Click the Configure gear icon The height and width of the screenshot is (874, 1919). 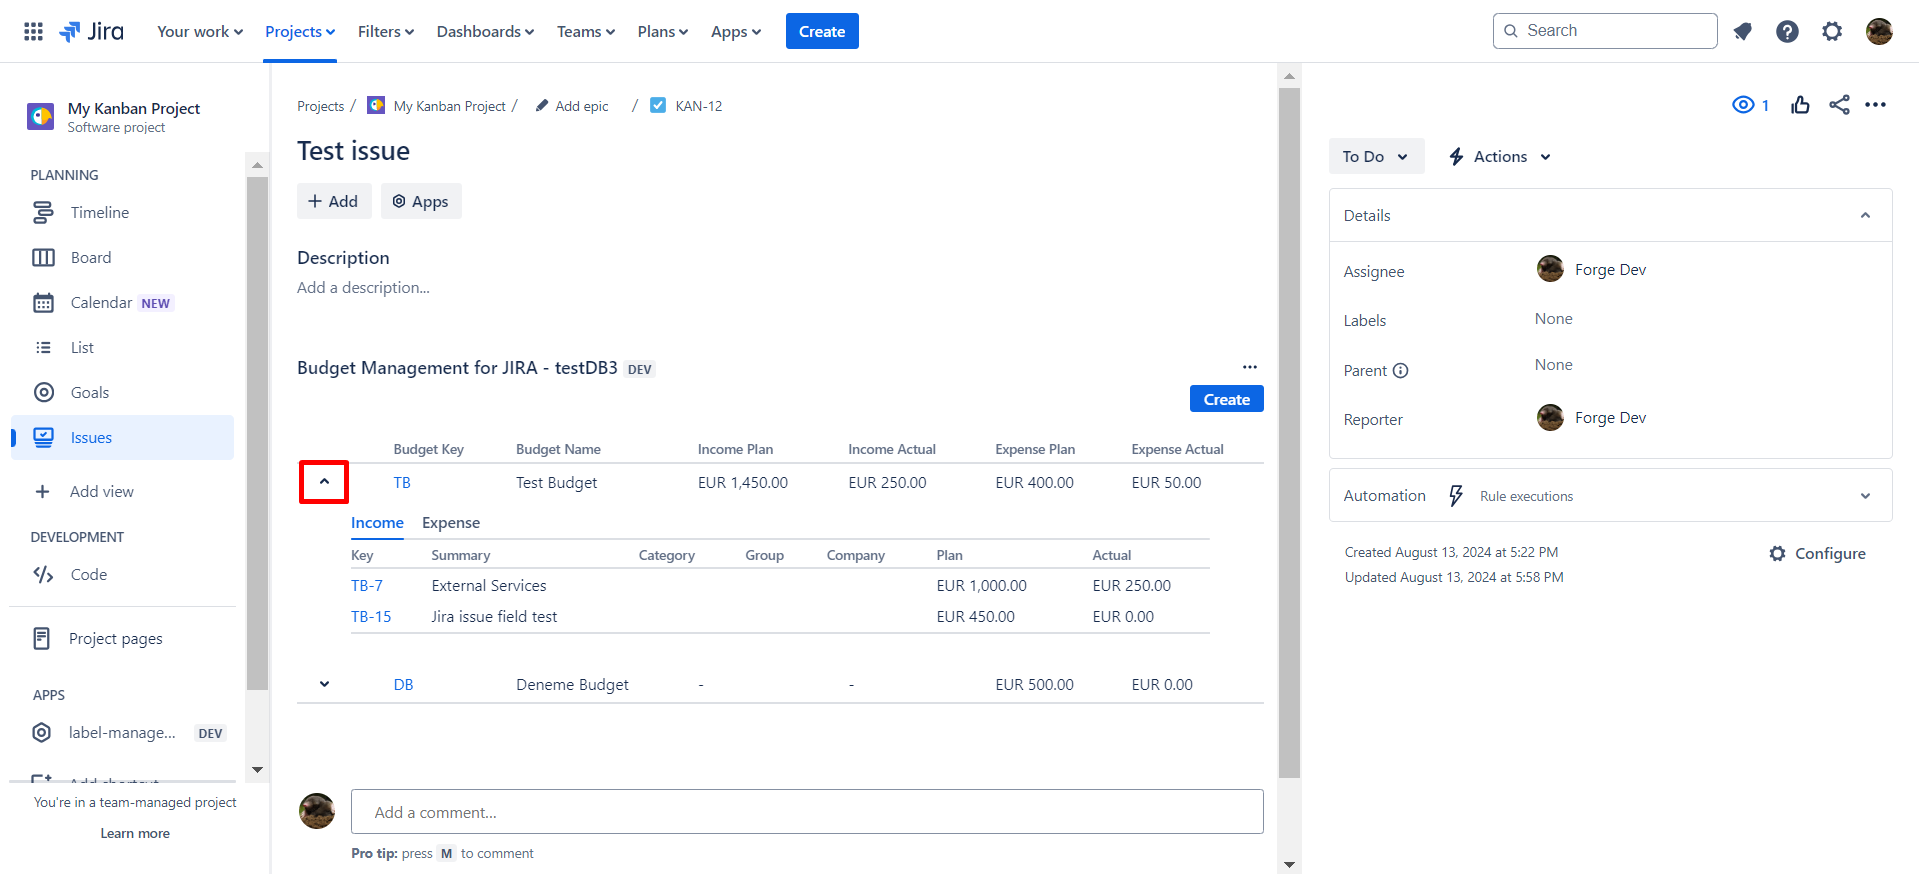[1777, 553]
